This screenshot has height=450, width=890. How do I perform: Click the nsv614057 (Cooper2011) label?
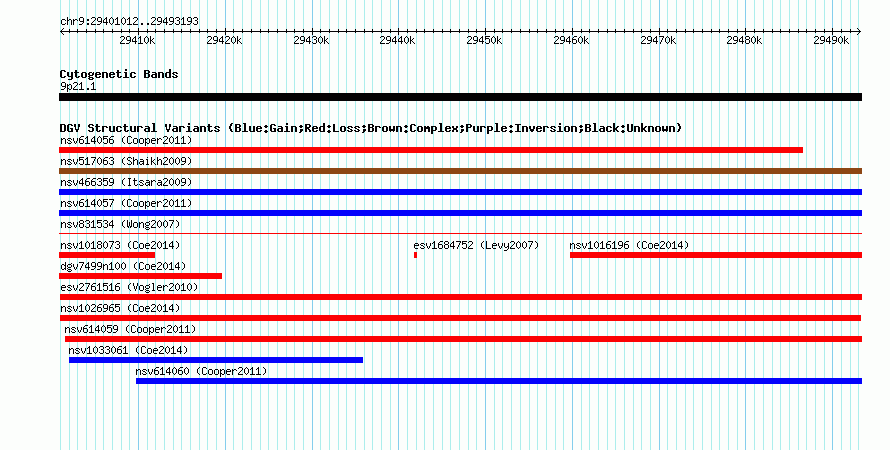click(126, 203)
